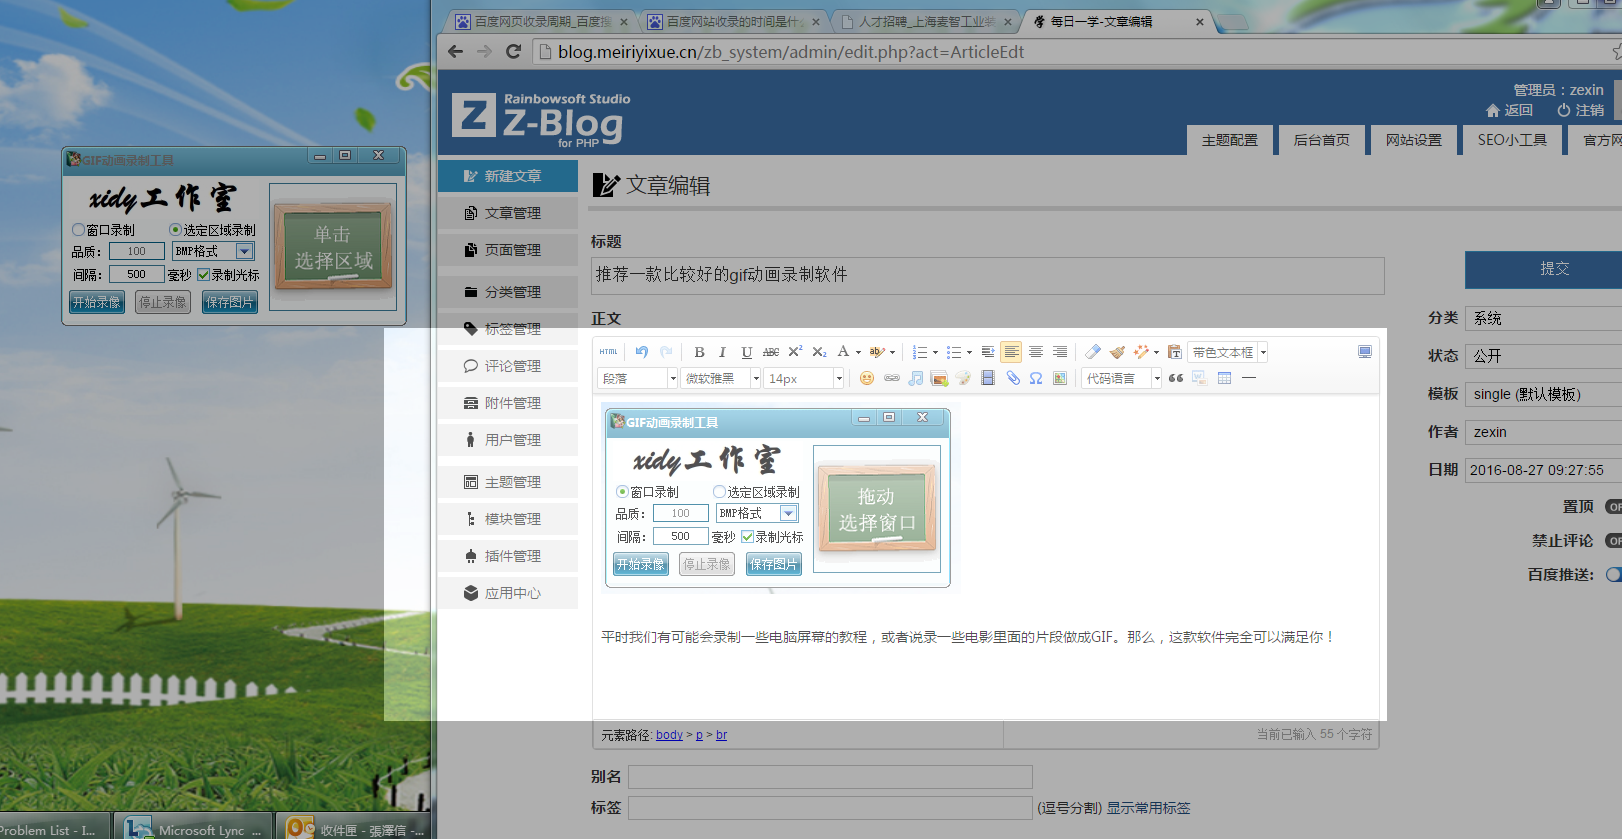
Task: Click the browser reload button
Action: (x=514, y=52)
